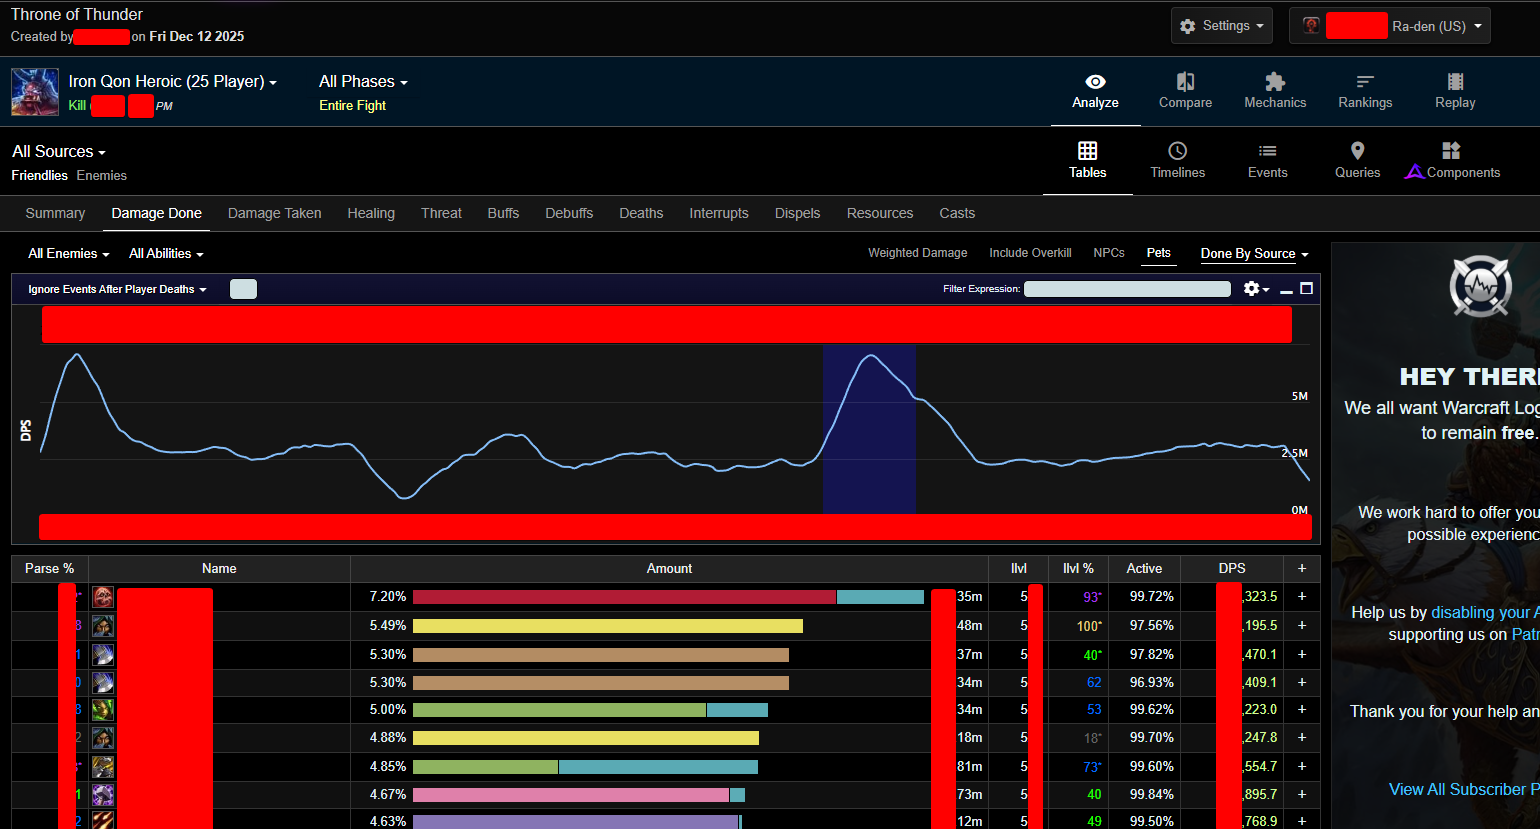Open the Settings dropdown
Viewport: 1540px width, 829px height.
pyautogui.click(x=1221, y=26)
